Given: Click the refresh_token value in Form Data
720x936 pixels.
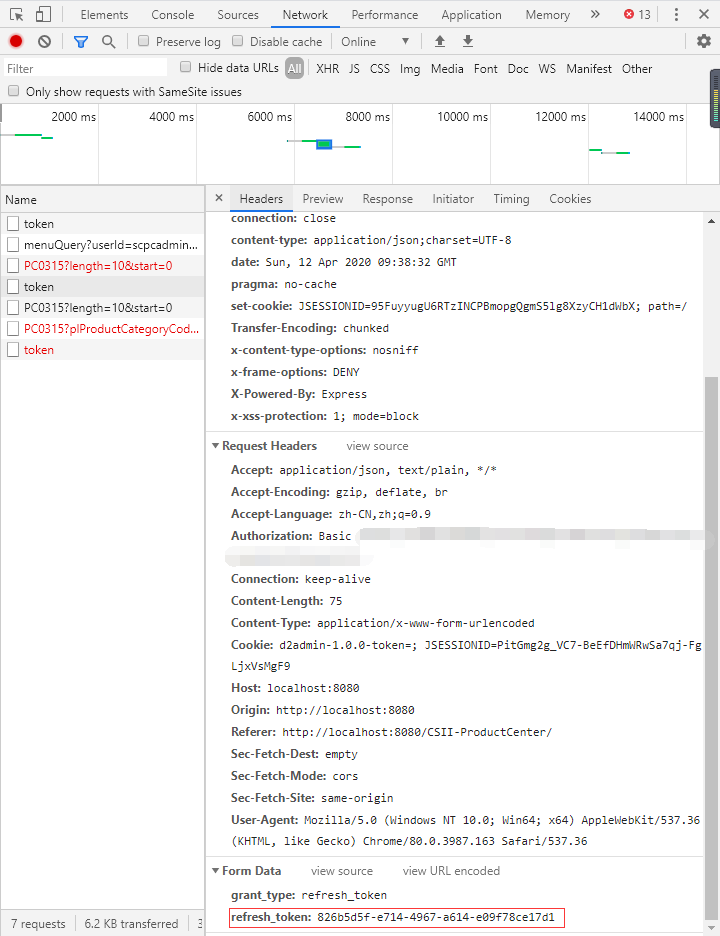Looking at the screenshot, I should tap(436, 917).
